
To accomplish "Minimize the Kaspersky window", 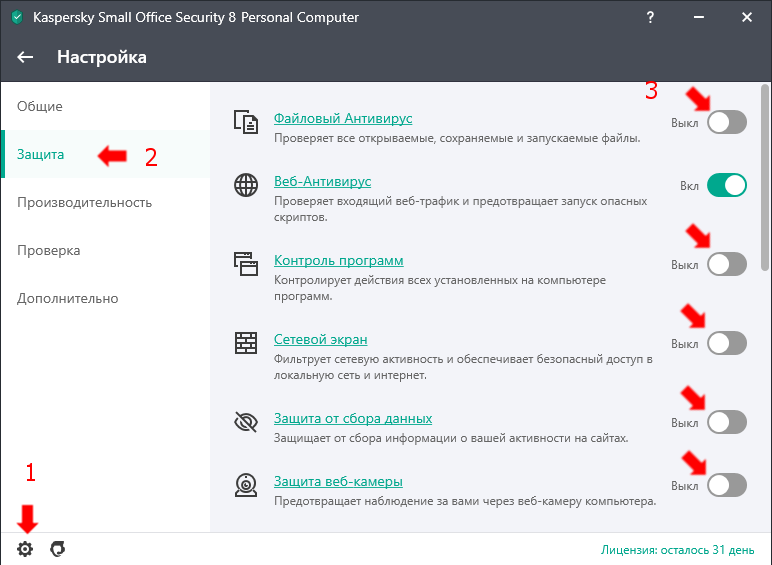I will click(x=698, y=17).
